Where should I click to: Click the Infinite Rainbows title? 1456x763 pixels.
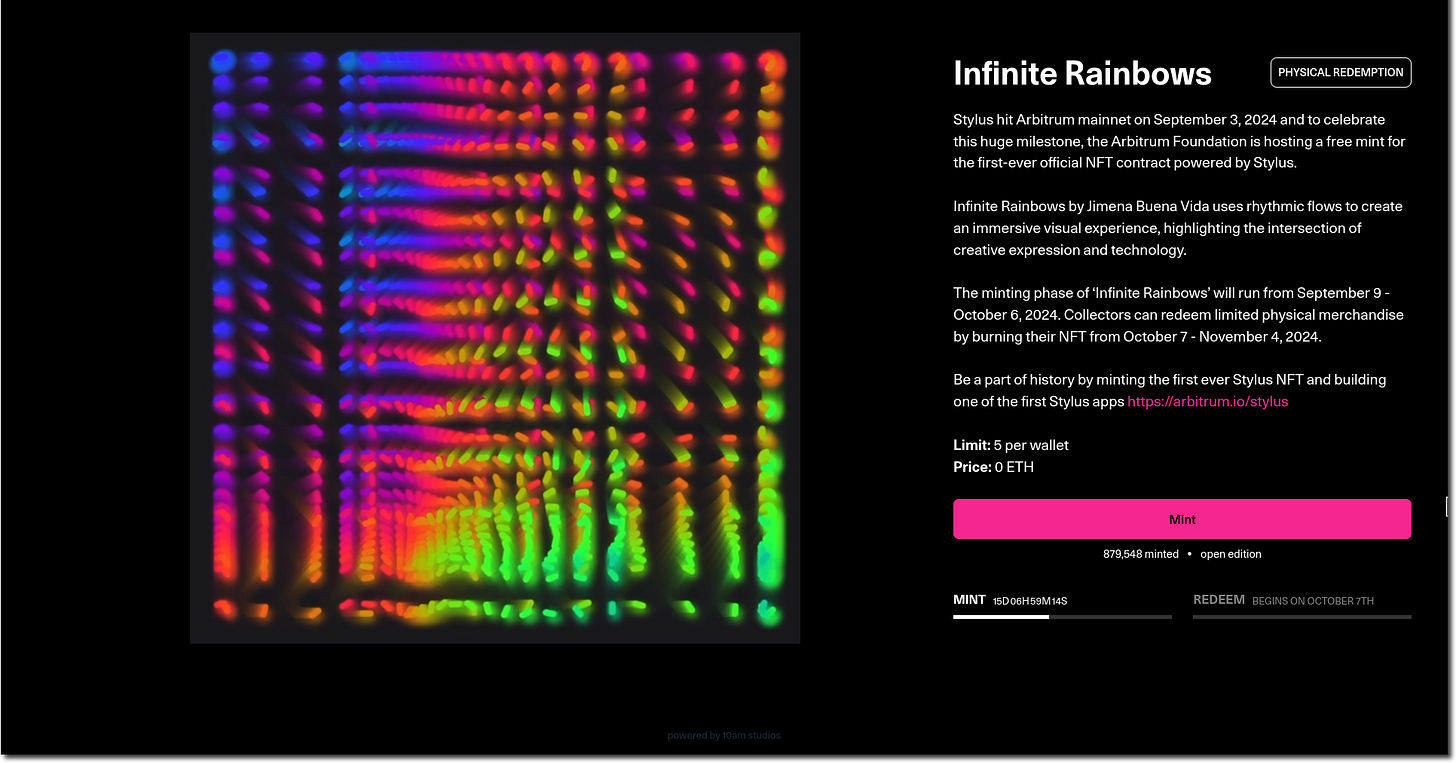[x=1082, y=73]
